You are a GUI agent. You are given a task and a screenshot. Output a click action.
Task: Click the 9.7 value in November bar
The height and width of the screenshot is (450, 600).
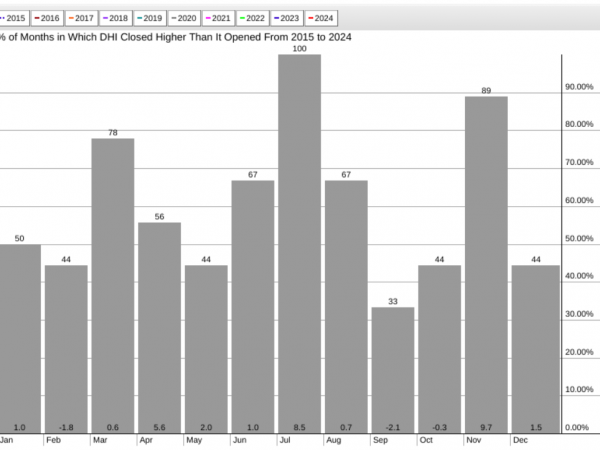pyautogui.click(x=486, y=427)
